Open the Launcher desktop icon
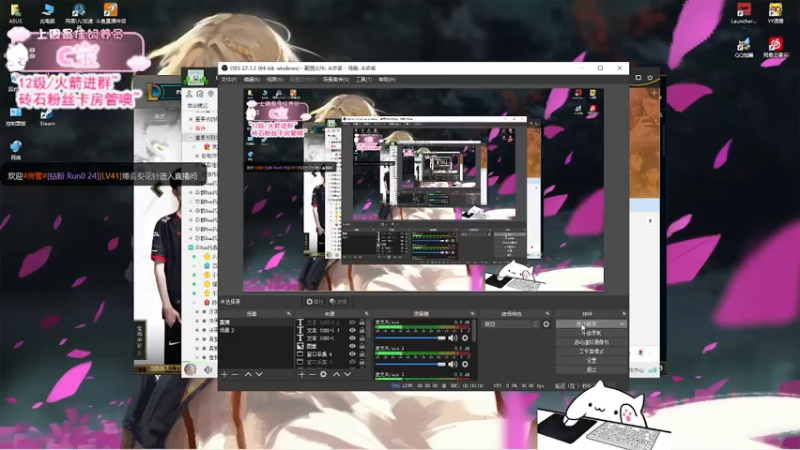 (x=743, y=14)
